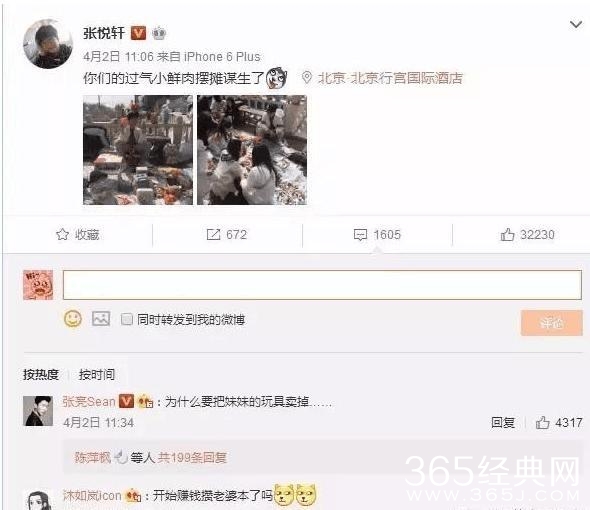590x510 pixels.
Task: Sort comments by 按时间 tab
Action: point(97,375)
